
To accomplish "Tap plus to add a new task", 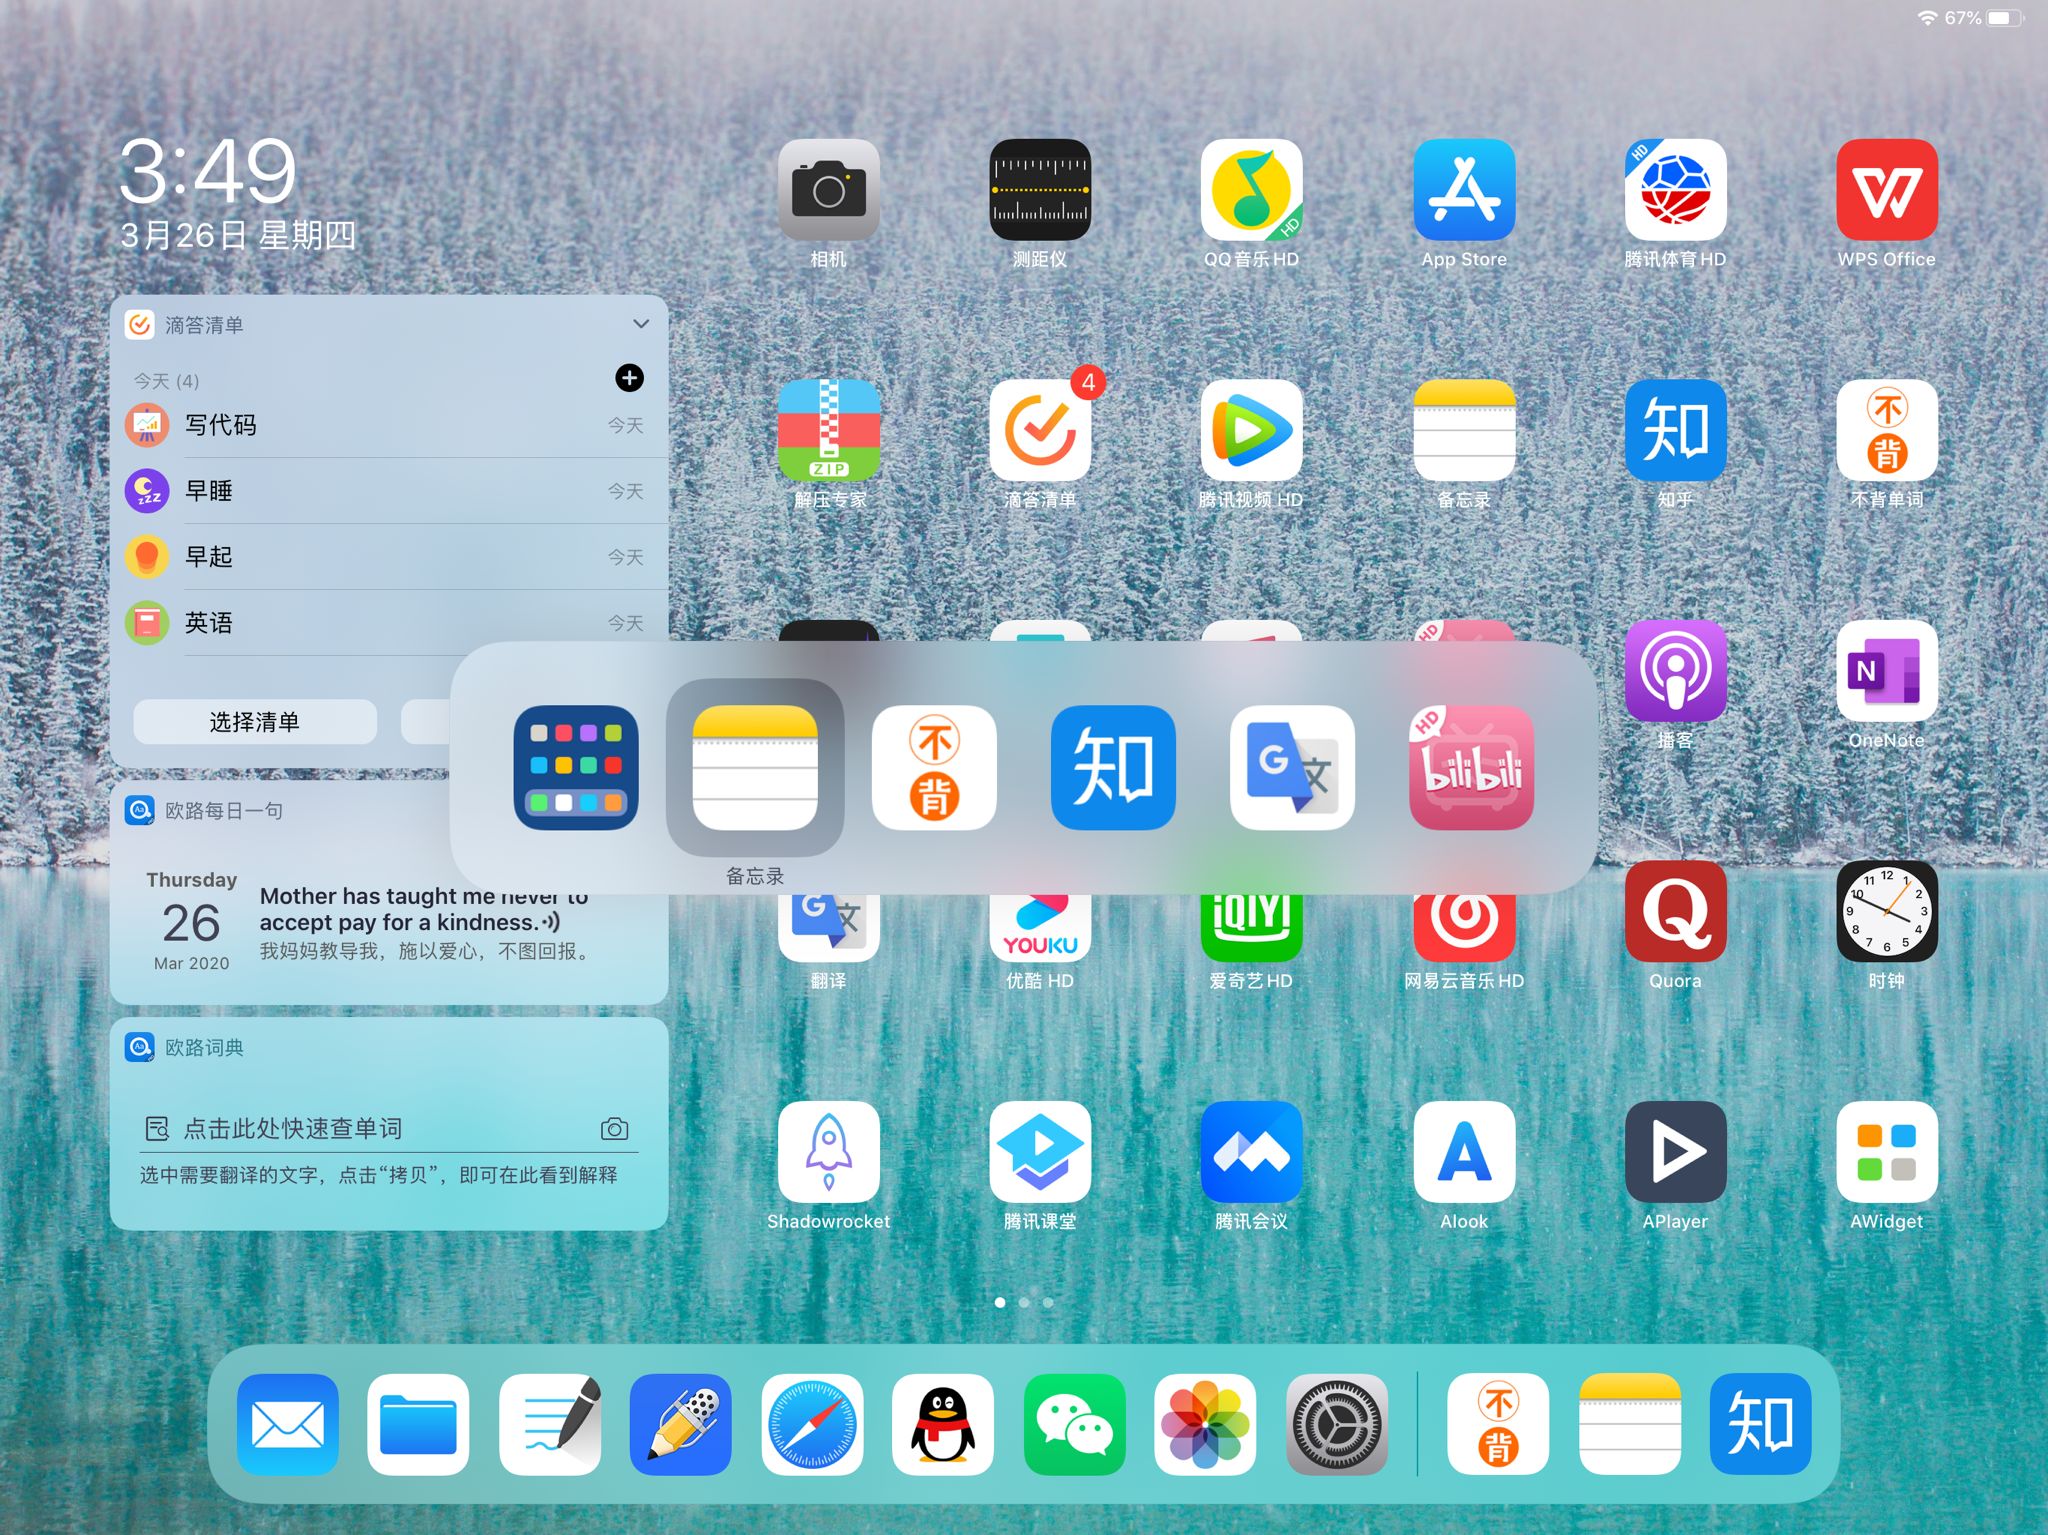I will point(629,379).
